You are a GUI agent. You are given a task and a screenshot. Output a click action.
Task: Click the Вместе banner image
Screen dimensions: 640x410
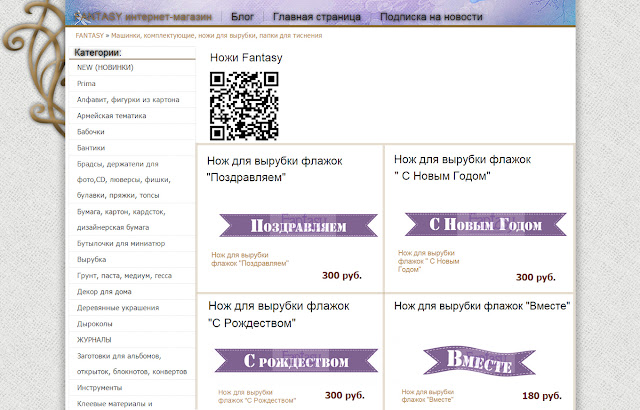pos(479,361)
